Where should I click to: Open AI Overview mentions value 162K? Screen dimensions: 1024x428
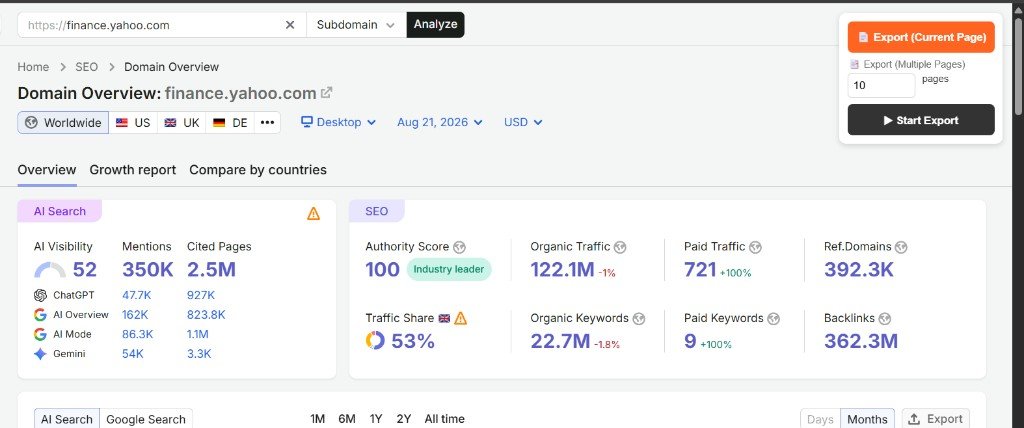click(134, 315)
